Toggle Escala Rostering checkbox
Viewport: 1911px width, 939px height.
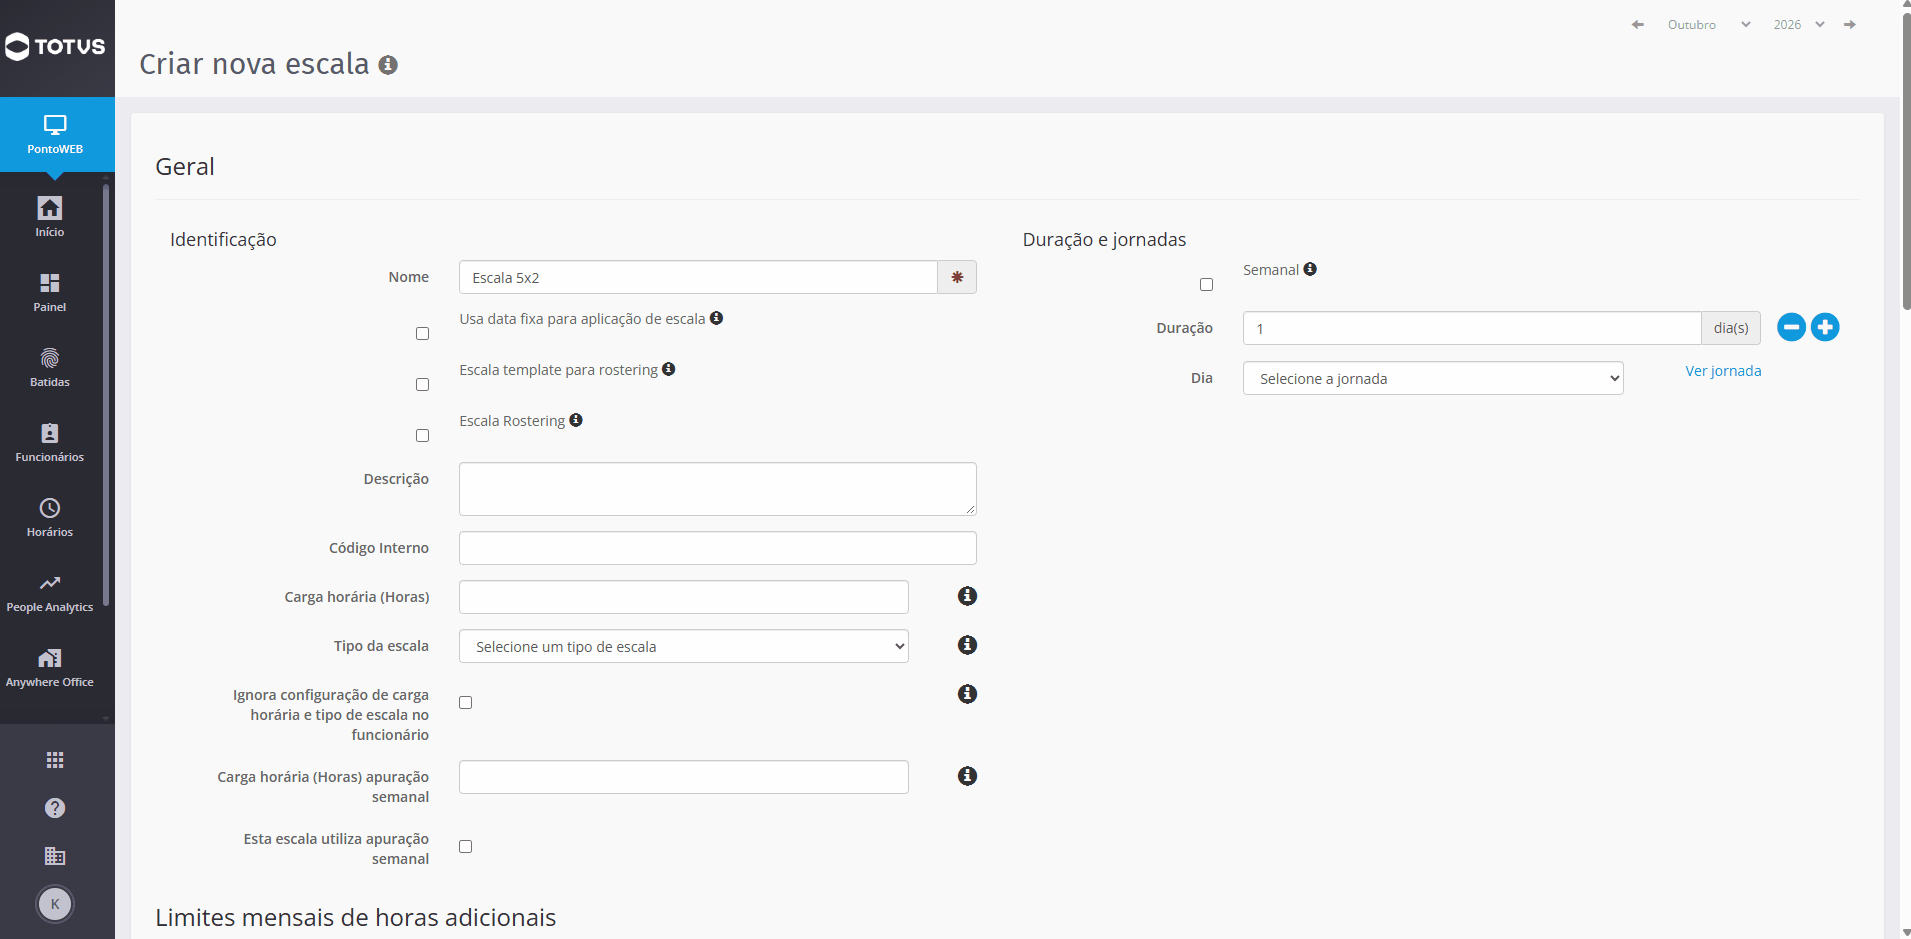point(422,436)
